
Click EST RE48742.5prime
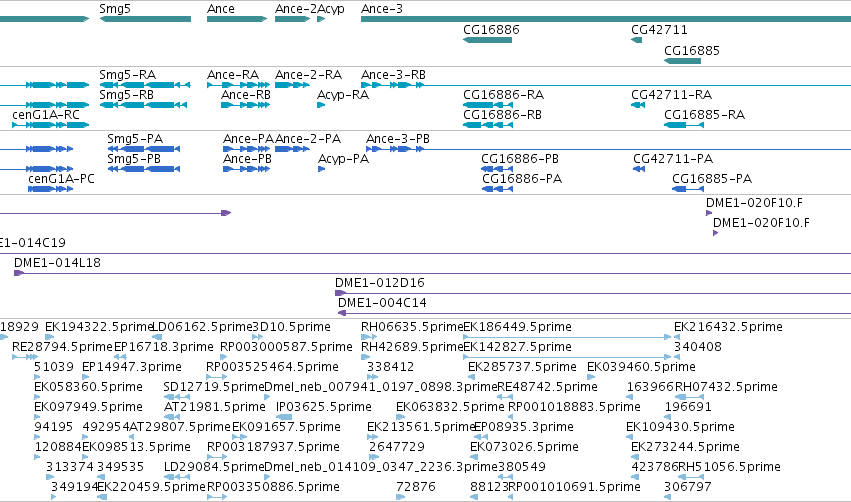click(548, 387)
